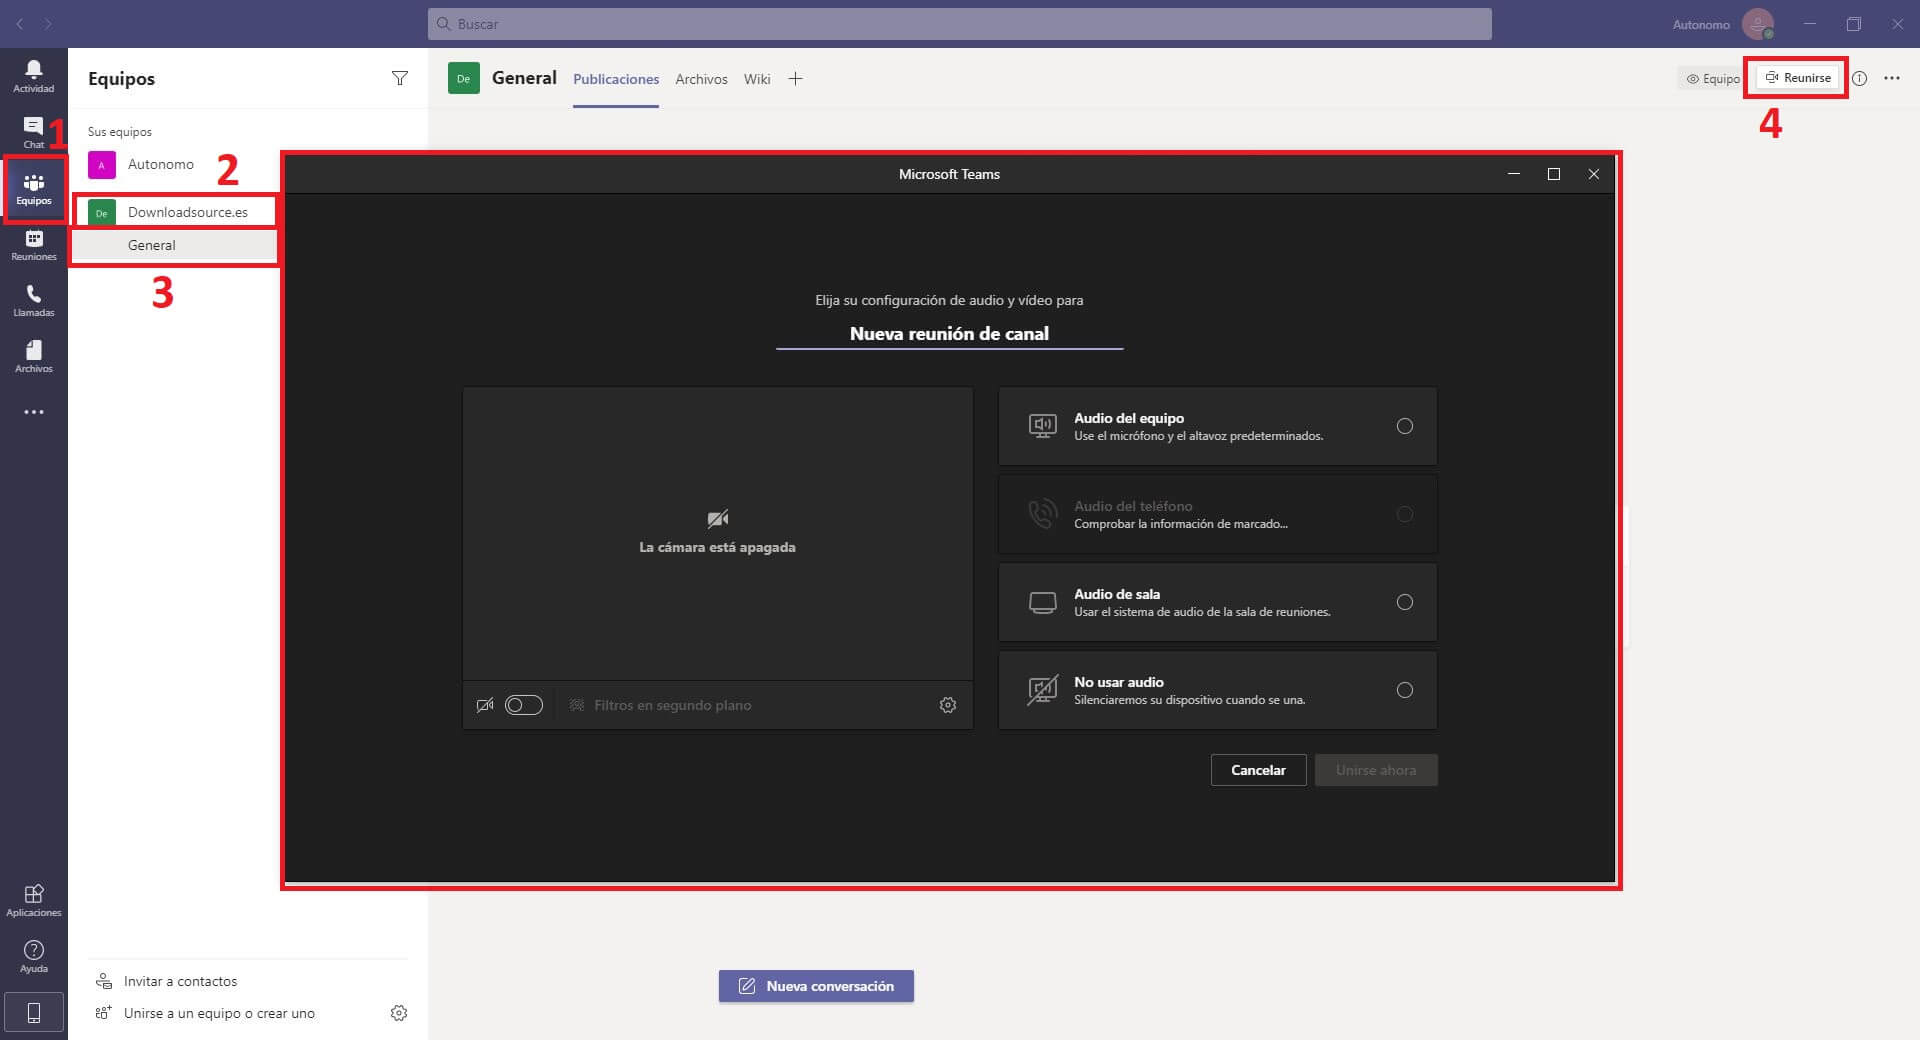
Task: Click the Equipo visibility button
Action: pos(1712,78)
